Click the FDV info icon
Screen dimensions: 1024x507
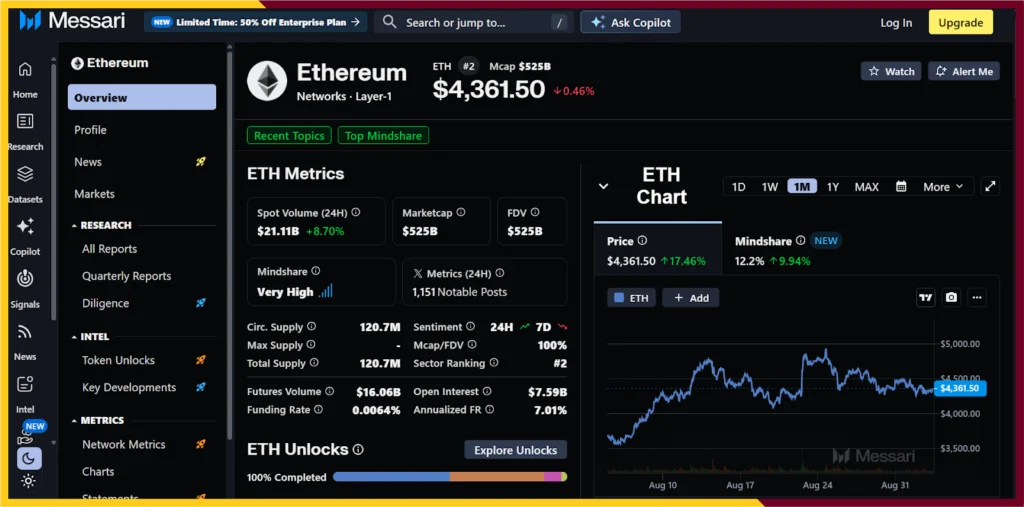[536, 212]
